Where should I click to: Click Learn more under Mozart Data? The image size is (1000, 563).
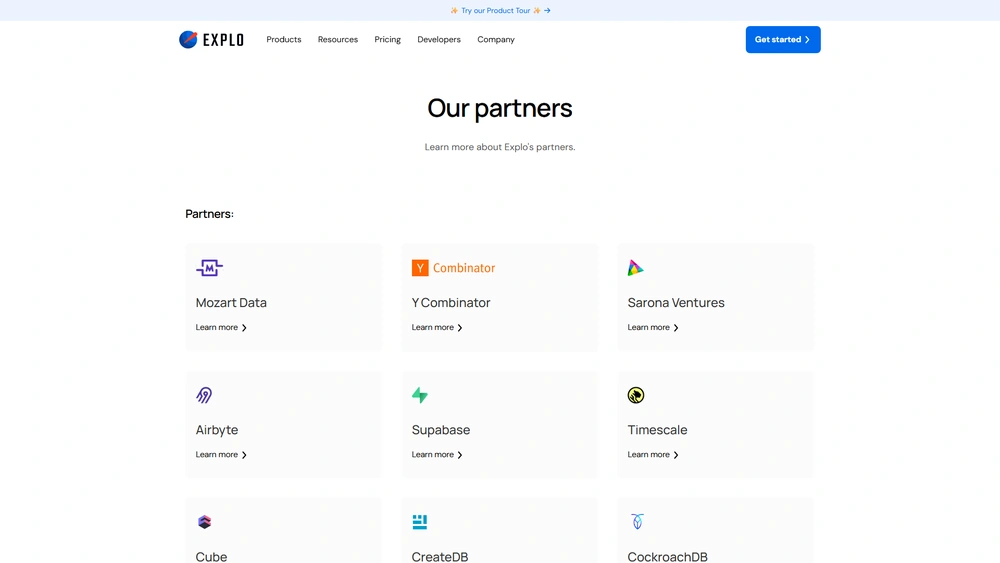221,328
